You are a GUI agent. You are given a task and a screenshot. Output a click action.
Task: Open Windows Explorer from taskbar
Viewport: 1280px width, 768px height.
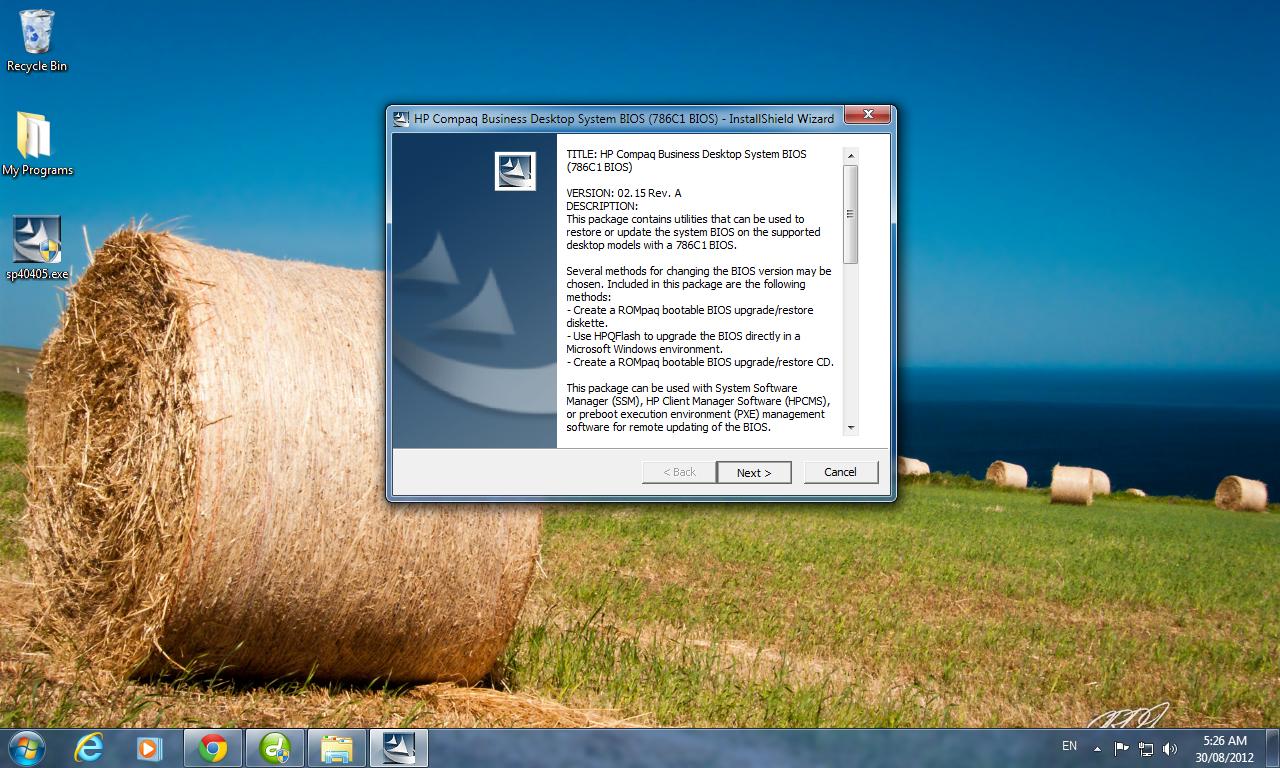336,747
